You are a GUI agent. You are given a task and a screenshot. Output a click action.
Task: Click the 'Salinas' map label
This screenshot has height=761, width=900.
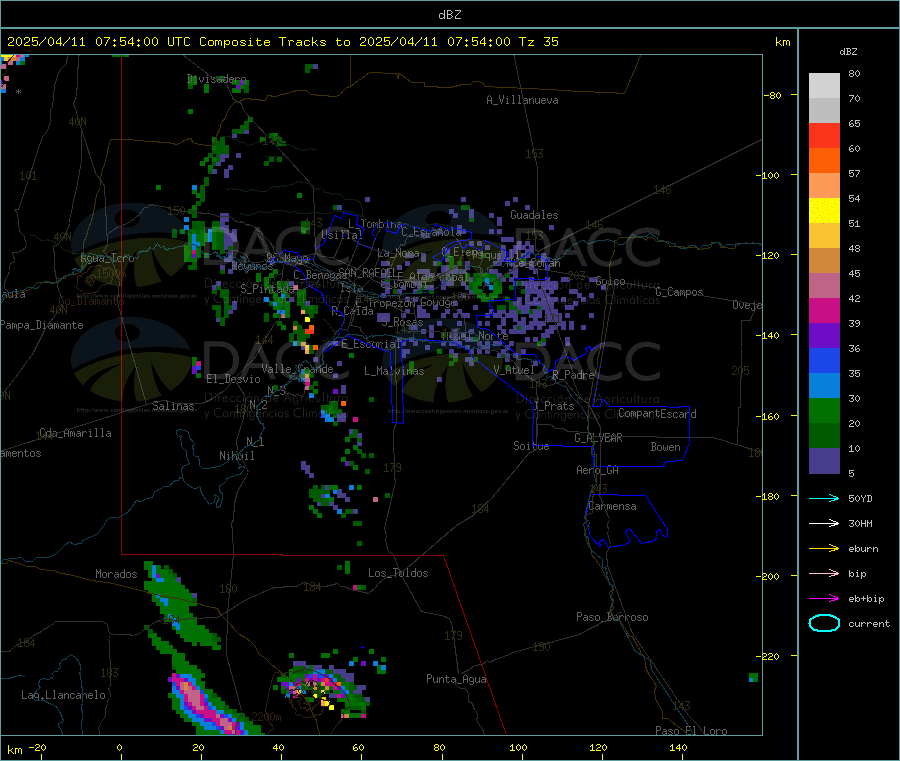click(x=173, y=406)
